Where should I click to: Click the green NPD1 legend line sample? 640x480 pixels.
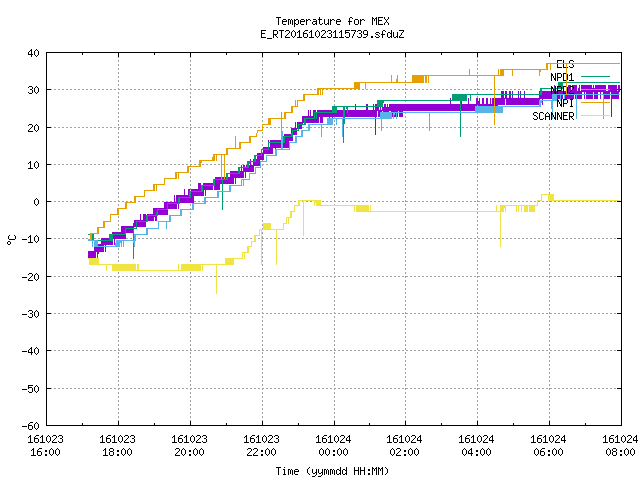(x=595, y=77)
